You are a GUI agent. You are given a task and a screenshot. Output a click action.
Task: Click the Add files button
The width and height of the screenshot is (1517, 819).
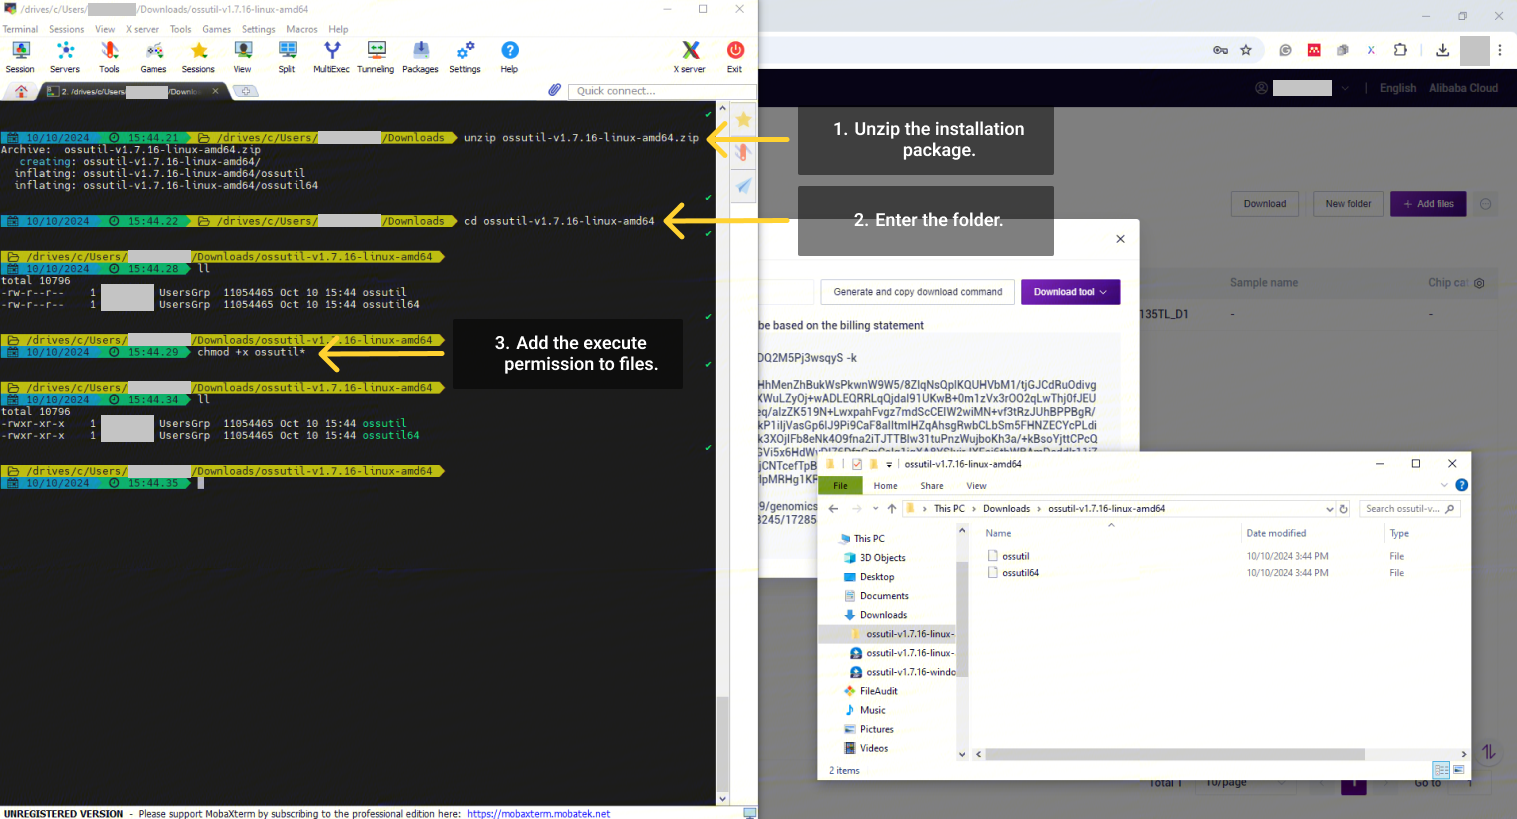click(1428, 204)
